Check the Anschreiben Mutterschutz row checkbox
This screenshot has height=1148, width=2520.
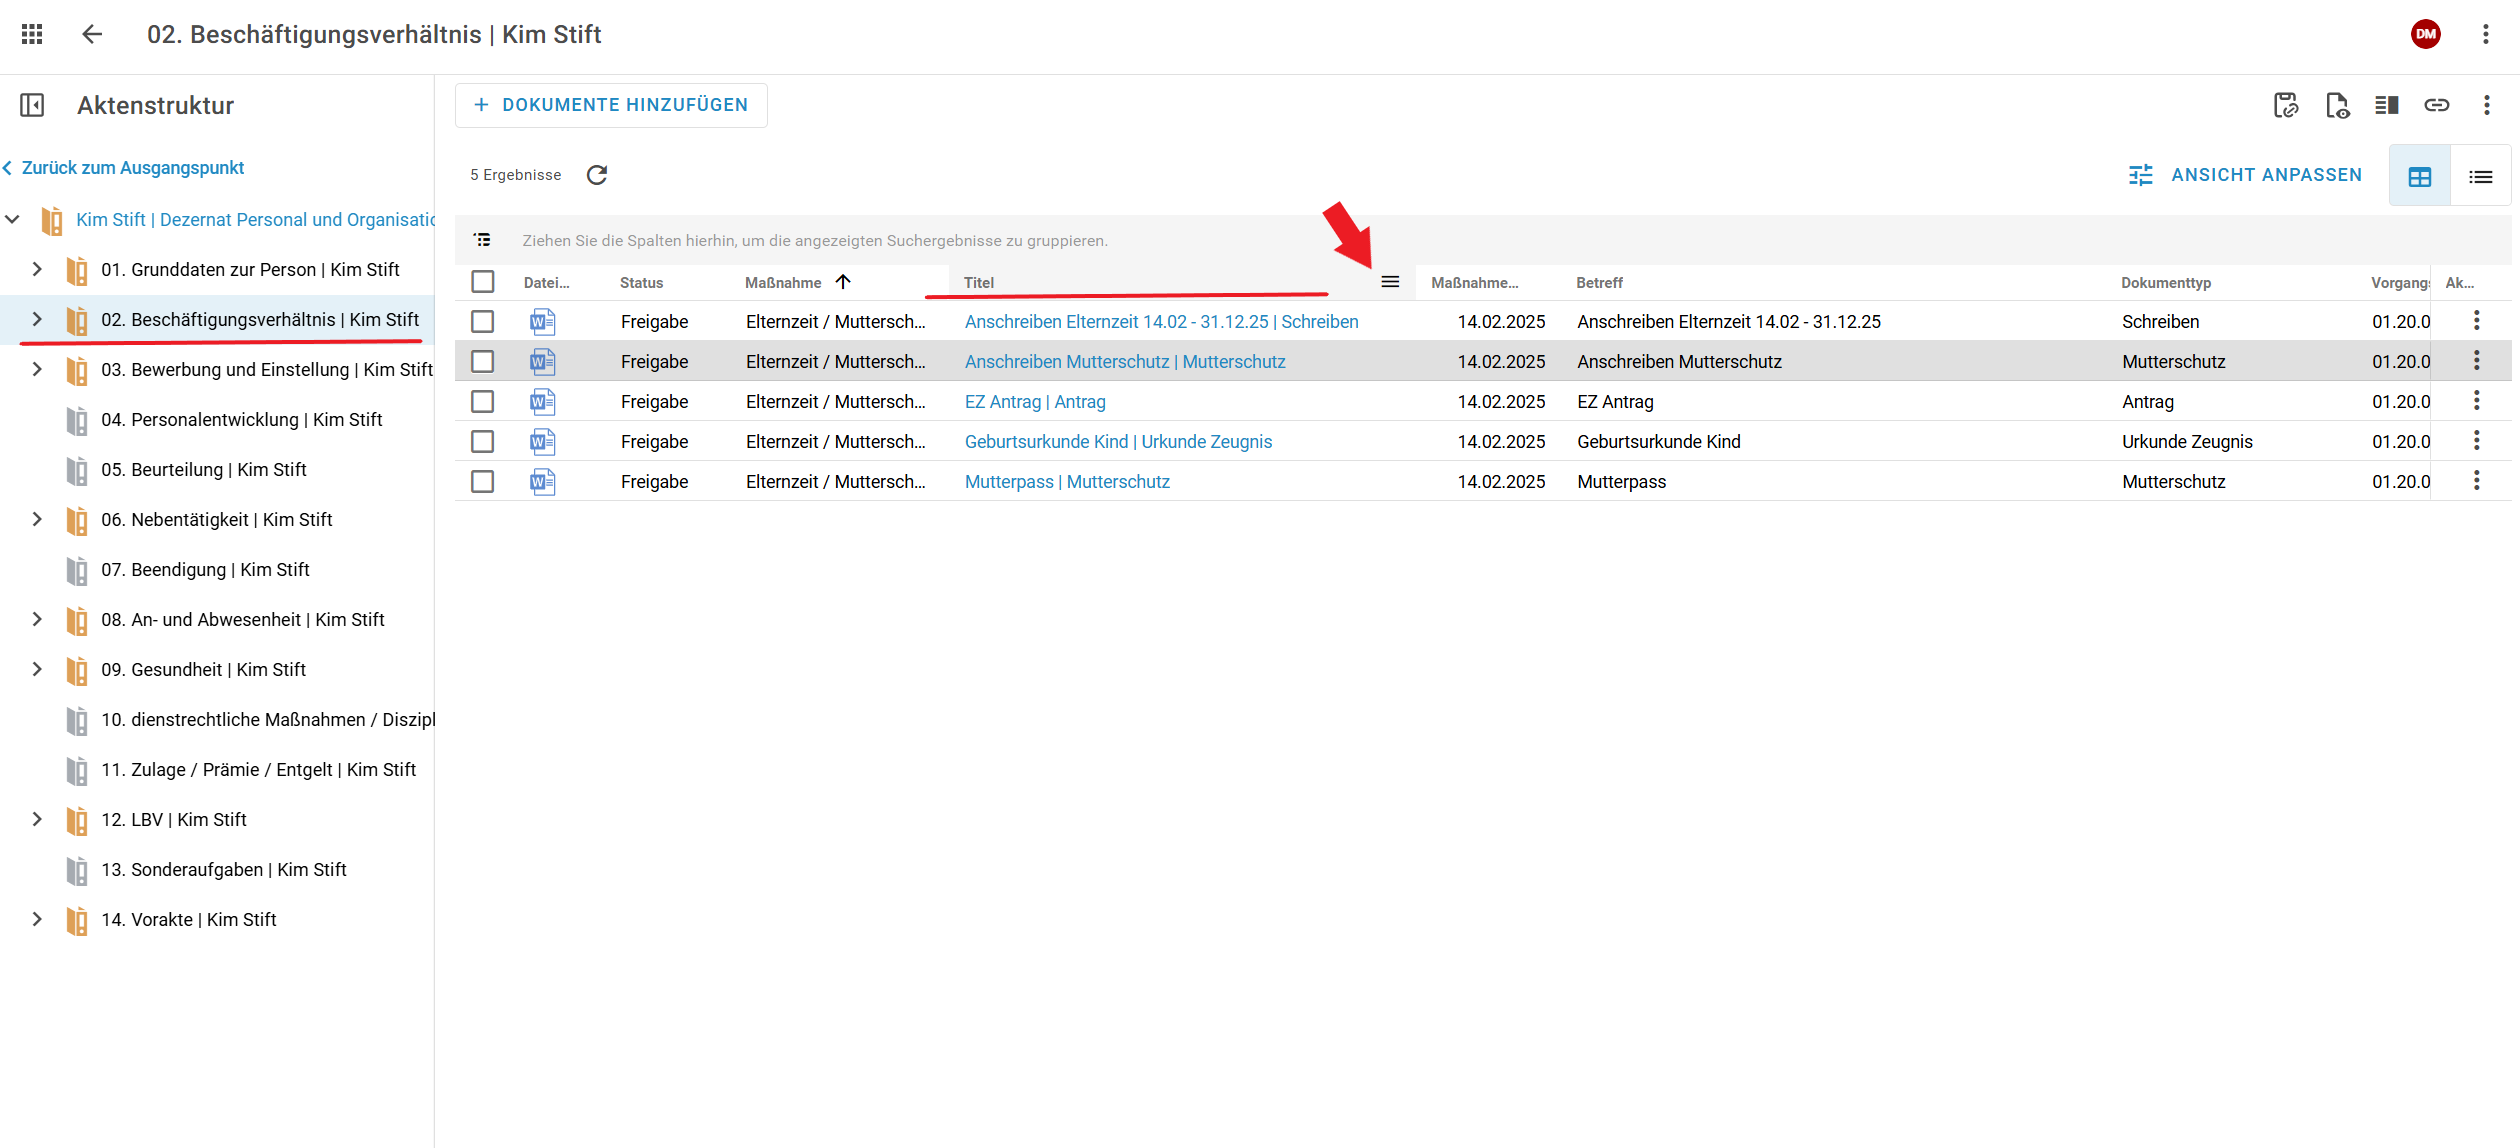point(483,361)
